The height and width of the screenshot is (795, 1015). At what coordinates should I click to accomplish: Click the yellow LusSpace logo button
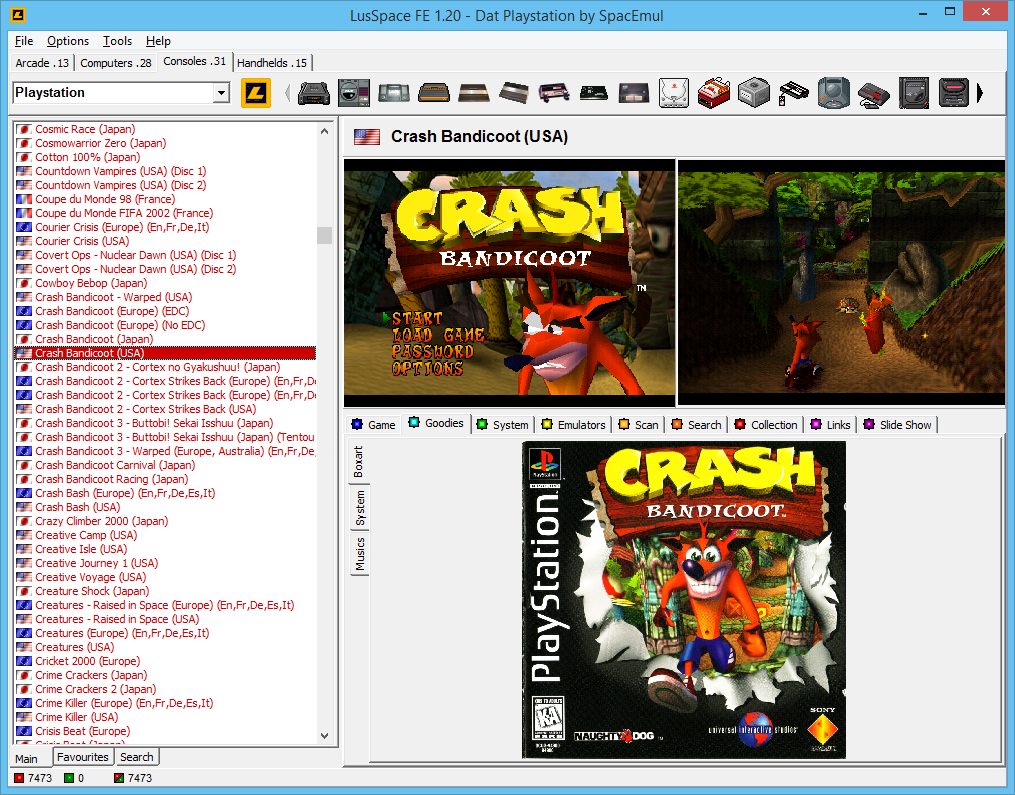point(256,93)
